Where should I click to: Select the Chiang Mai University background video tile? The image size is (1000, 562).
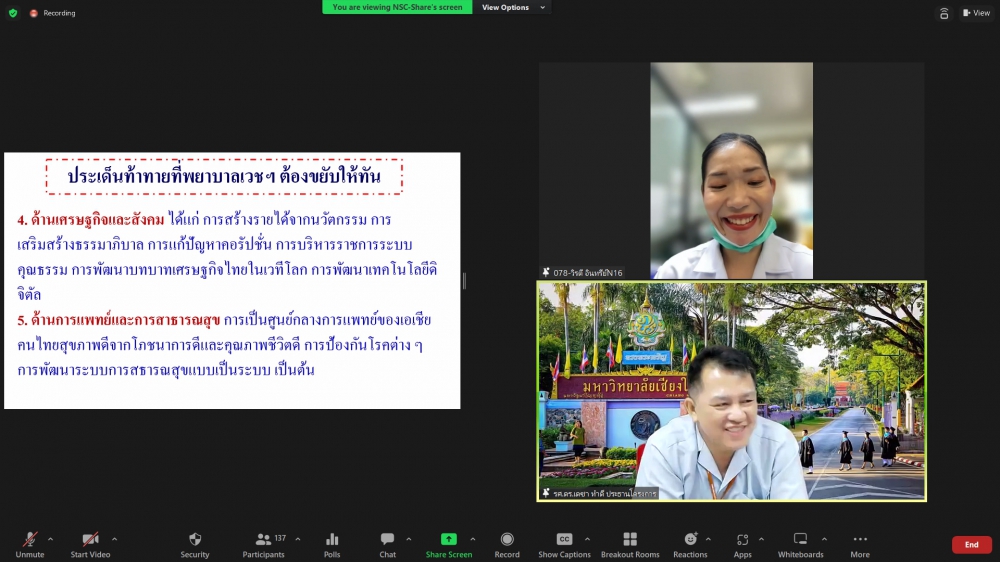732,391
